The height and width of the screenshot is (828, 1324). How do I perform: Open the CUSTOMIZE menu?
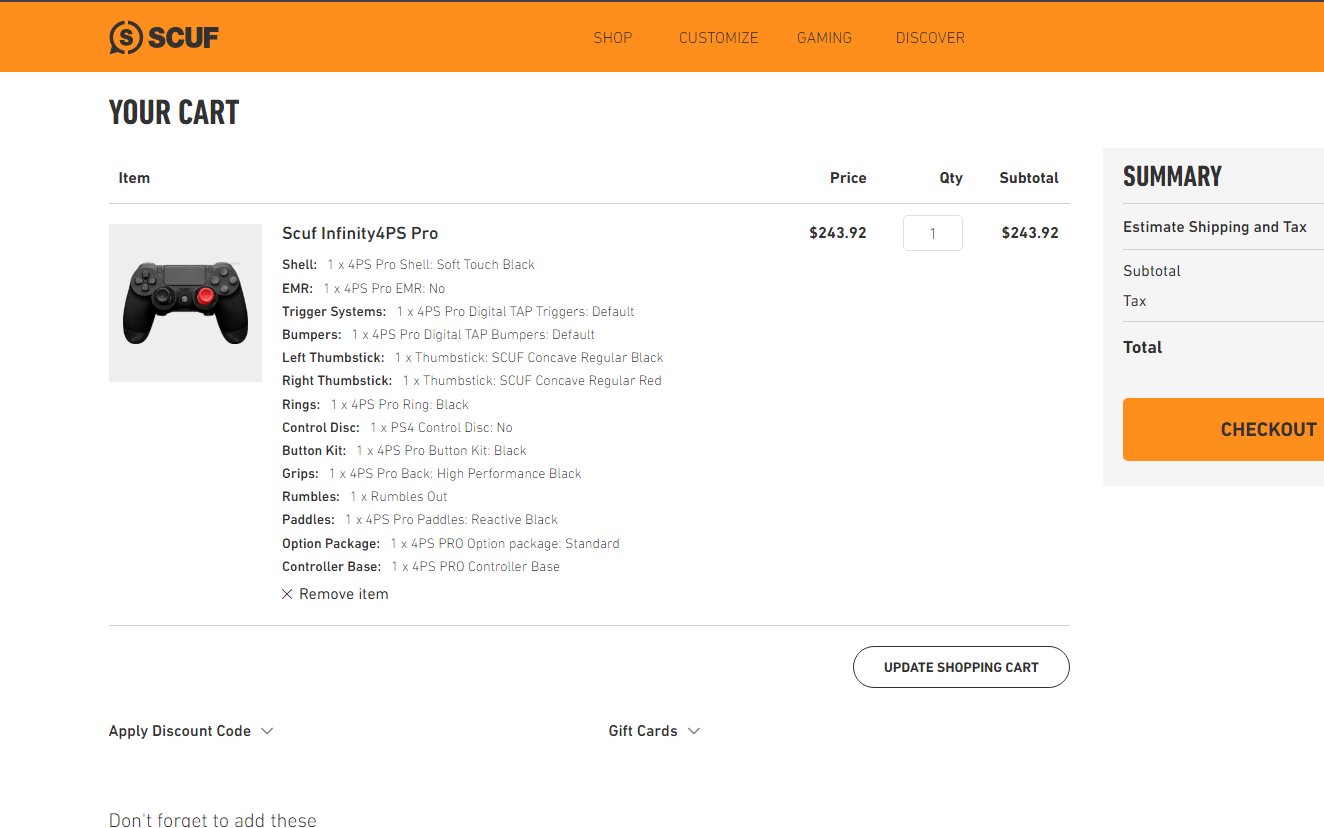point(718,38)
